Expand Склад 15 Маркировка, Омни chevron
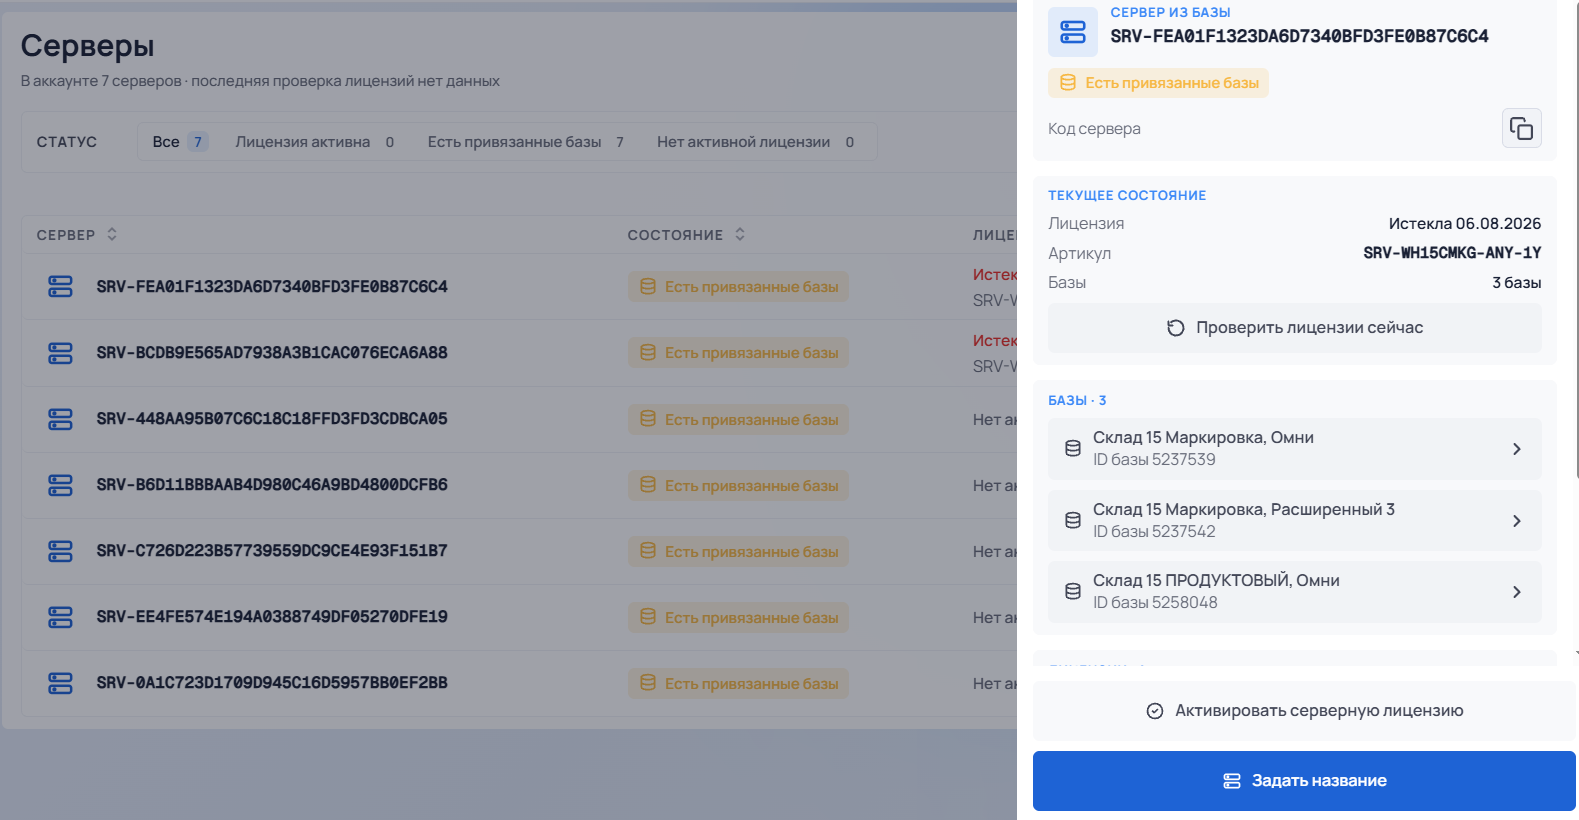Screen dimensions: 1579x820 click(x=1516, y=449)
